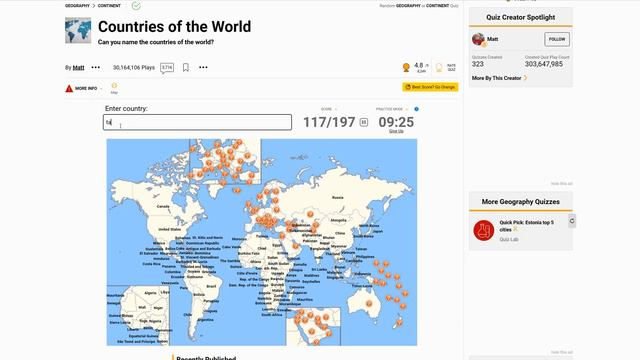Open the comments bubble showing 3,716
The height and width of the screenshot is (360, 640).
pyautogui.click(x=167, y=68)
